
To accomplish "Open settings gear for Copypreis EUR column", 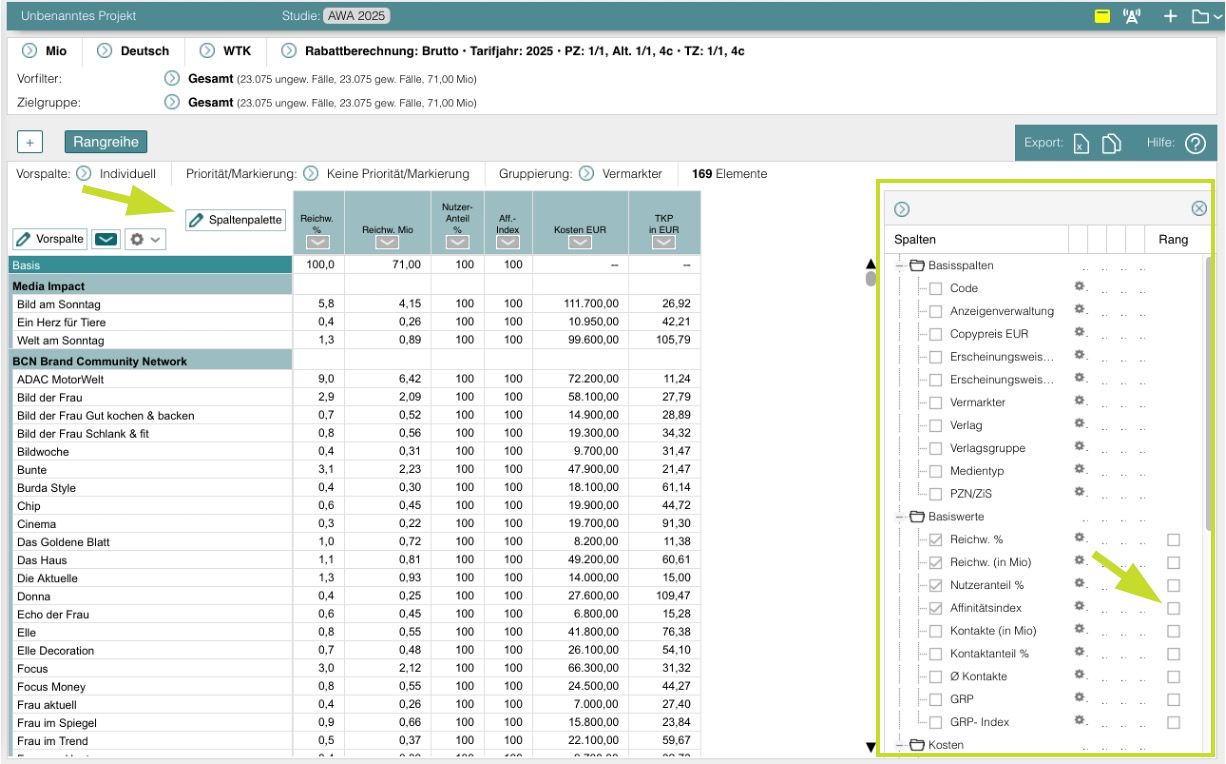I will click(1079, 332).
